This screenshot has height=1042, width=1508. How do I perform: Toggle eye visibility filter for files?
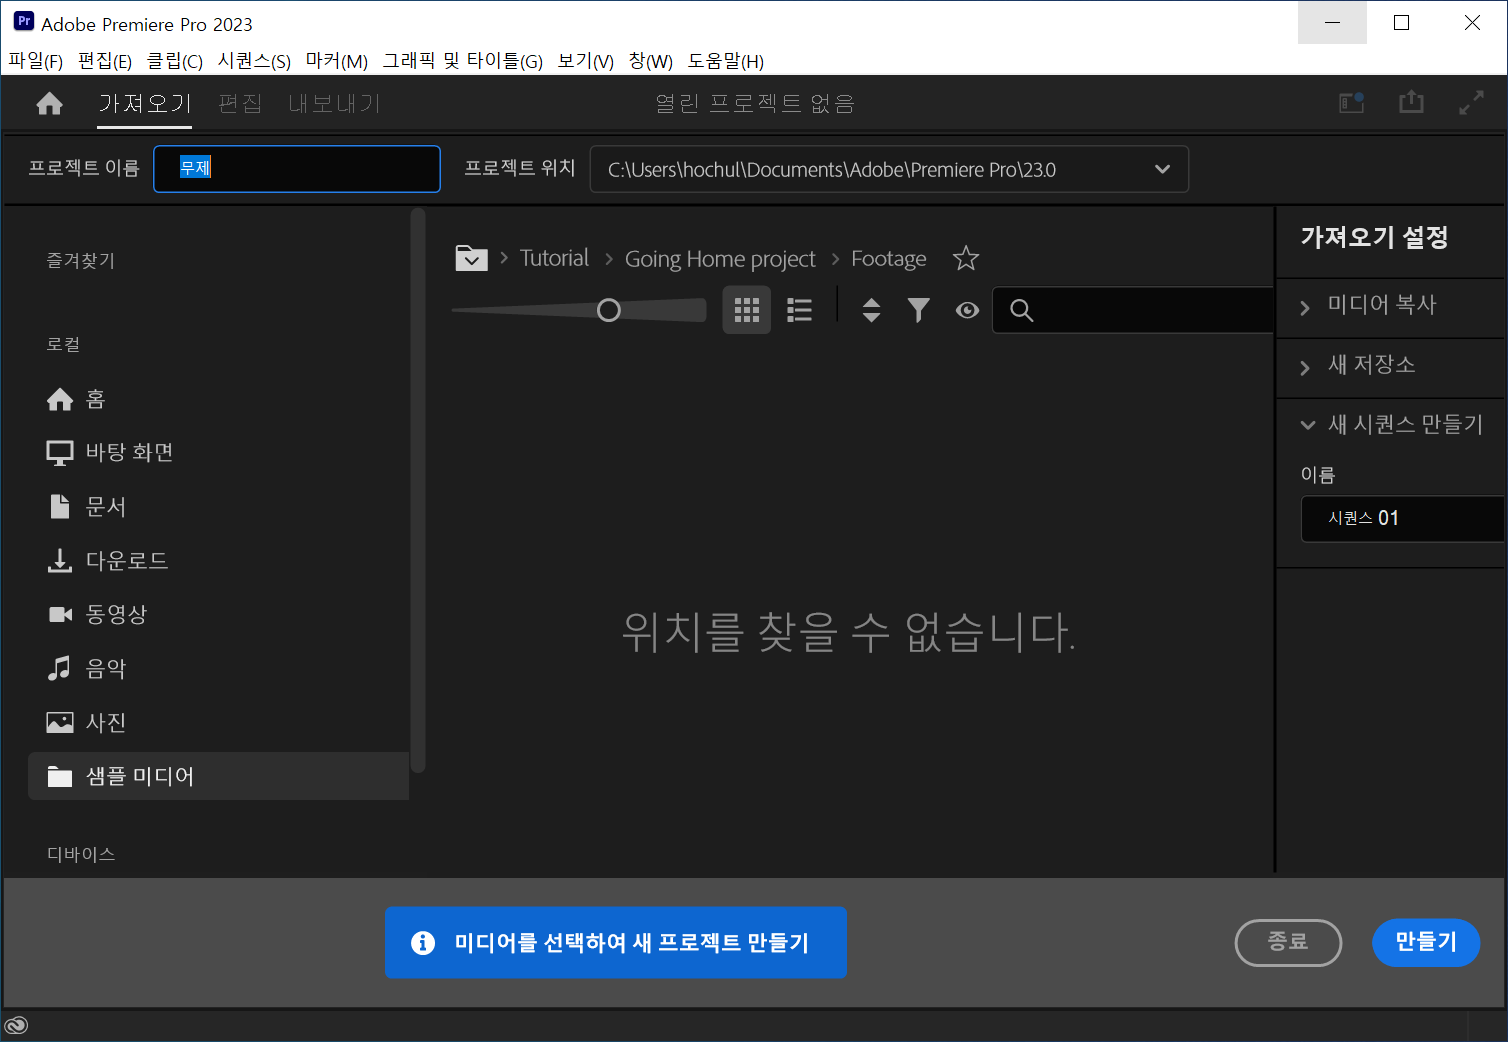pos(967,310)
